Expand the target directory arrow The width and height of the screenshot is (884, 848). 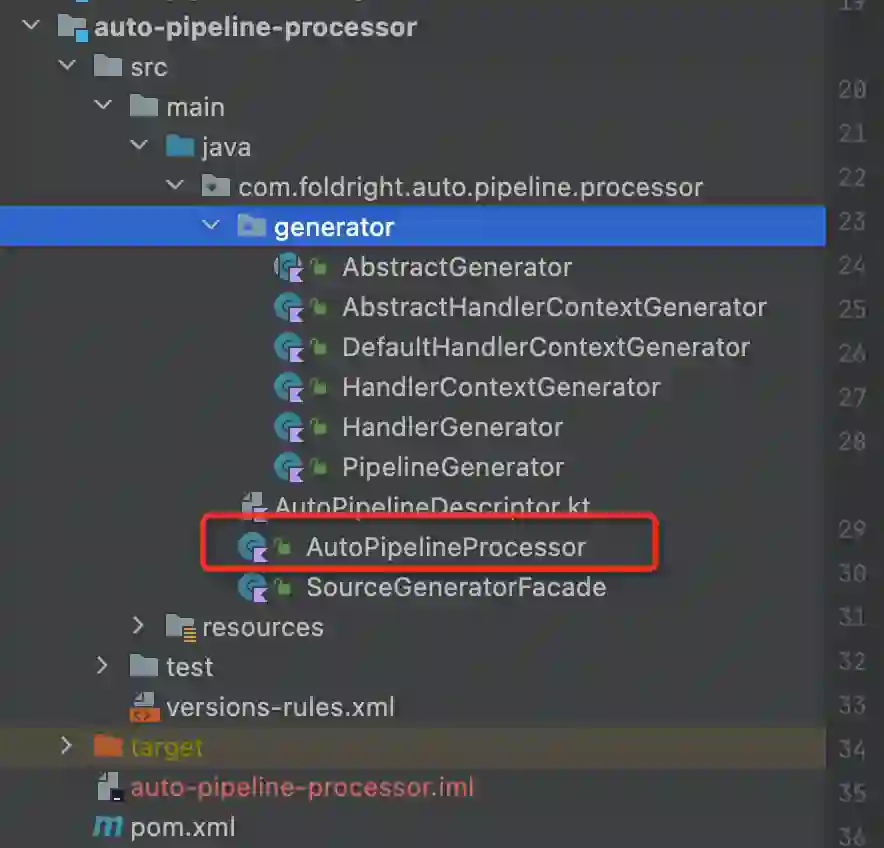point(66,747)
